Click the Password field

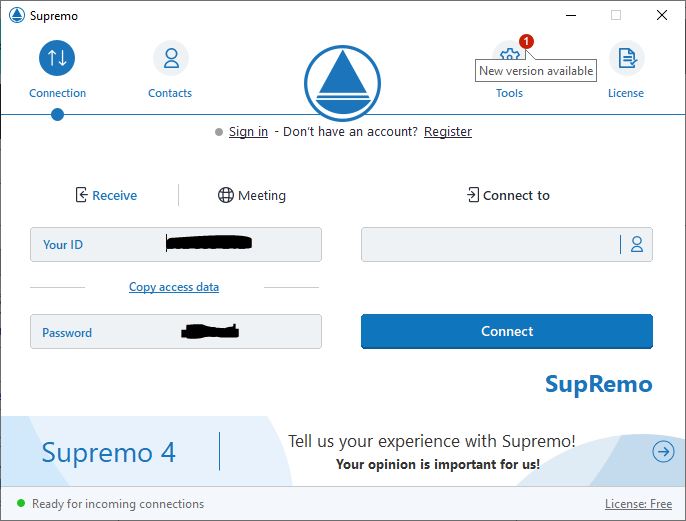[x=176, y=331]
